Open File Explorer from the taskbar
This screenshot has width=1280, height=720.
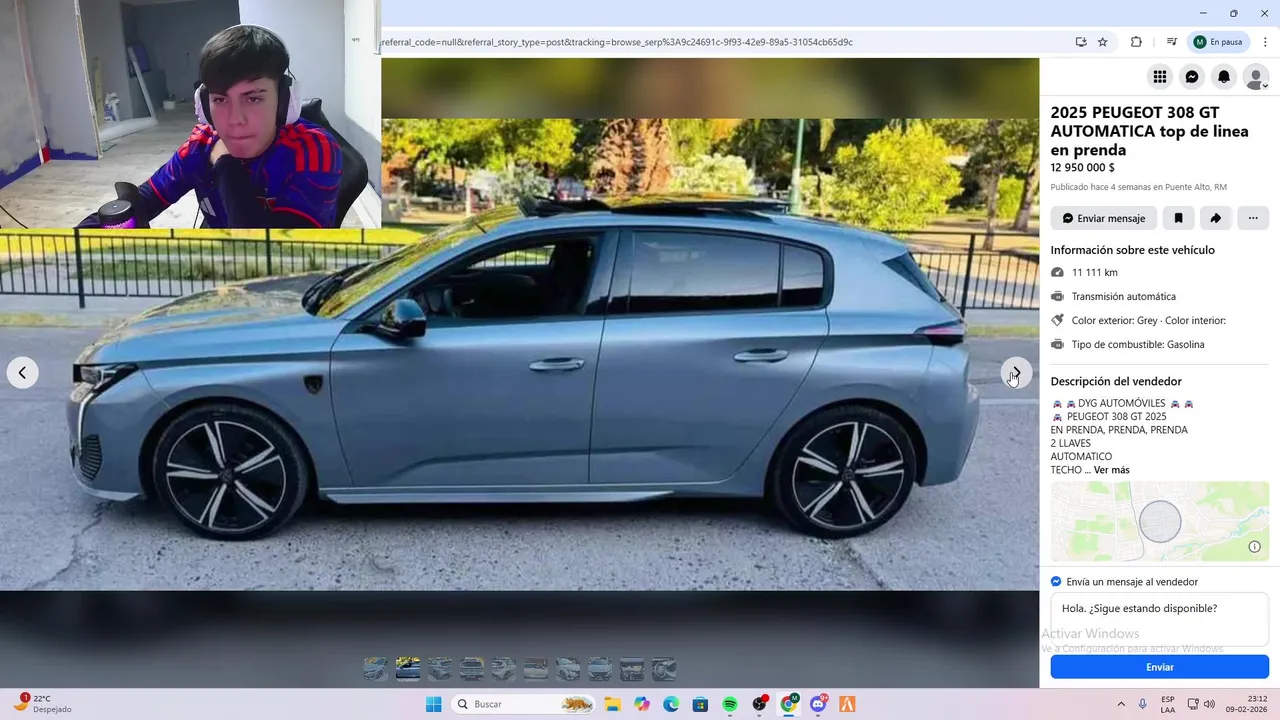[x=612, y=704]
